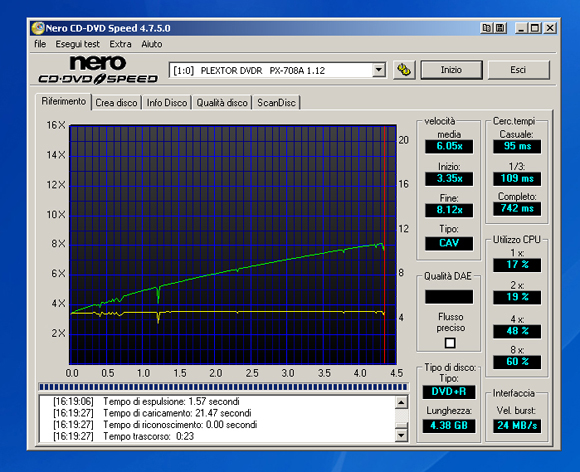Switch to the Info Disco tab

tap(167, 102)
